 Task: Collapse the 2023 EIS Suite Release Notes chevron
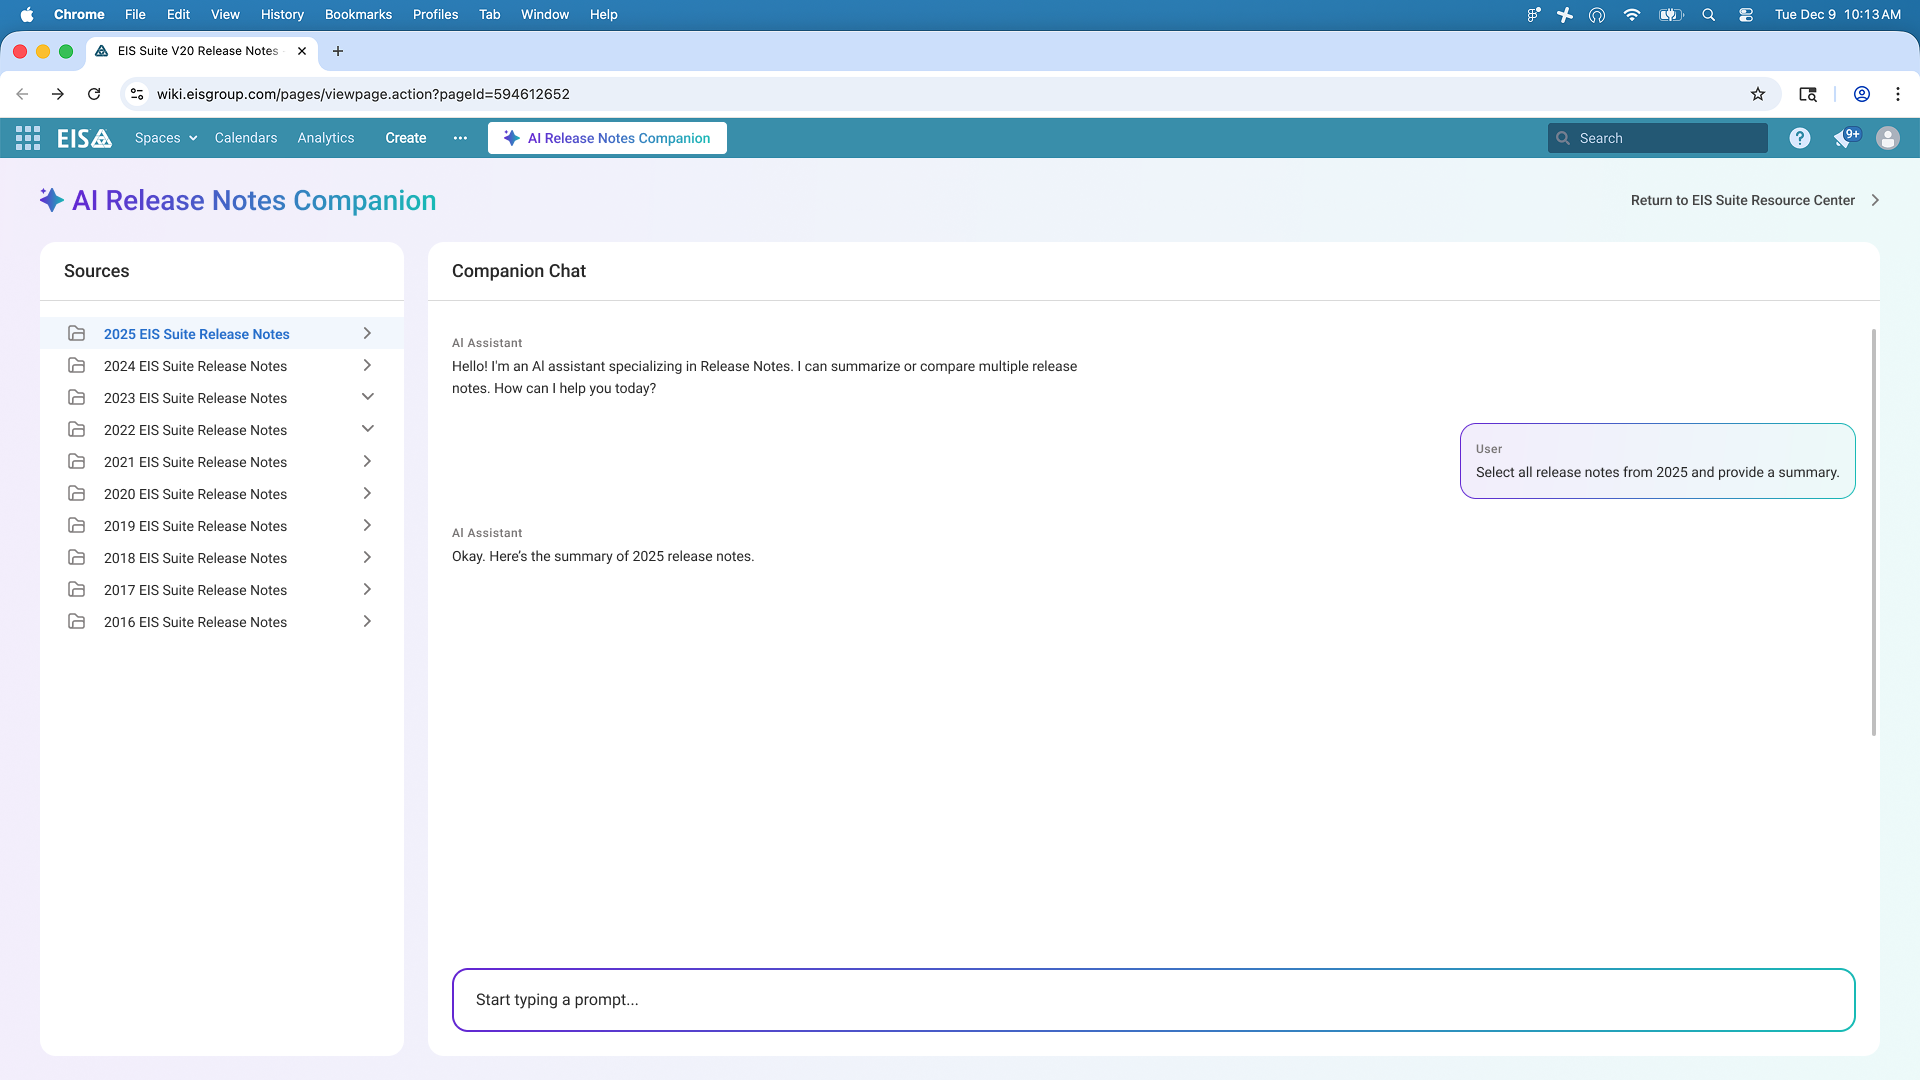pos(367,397)
